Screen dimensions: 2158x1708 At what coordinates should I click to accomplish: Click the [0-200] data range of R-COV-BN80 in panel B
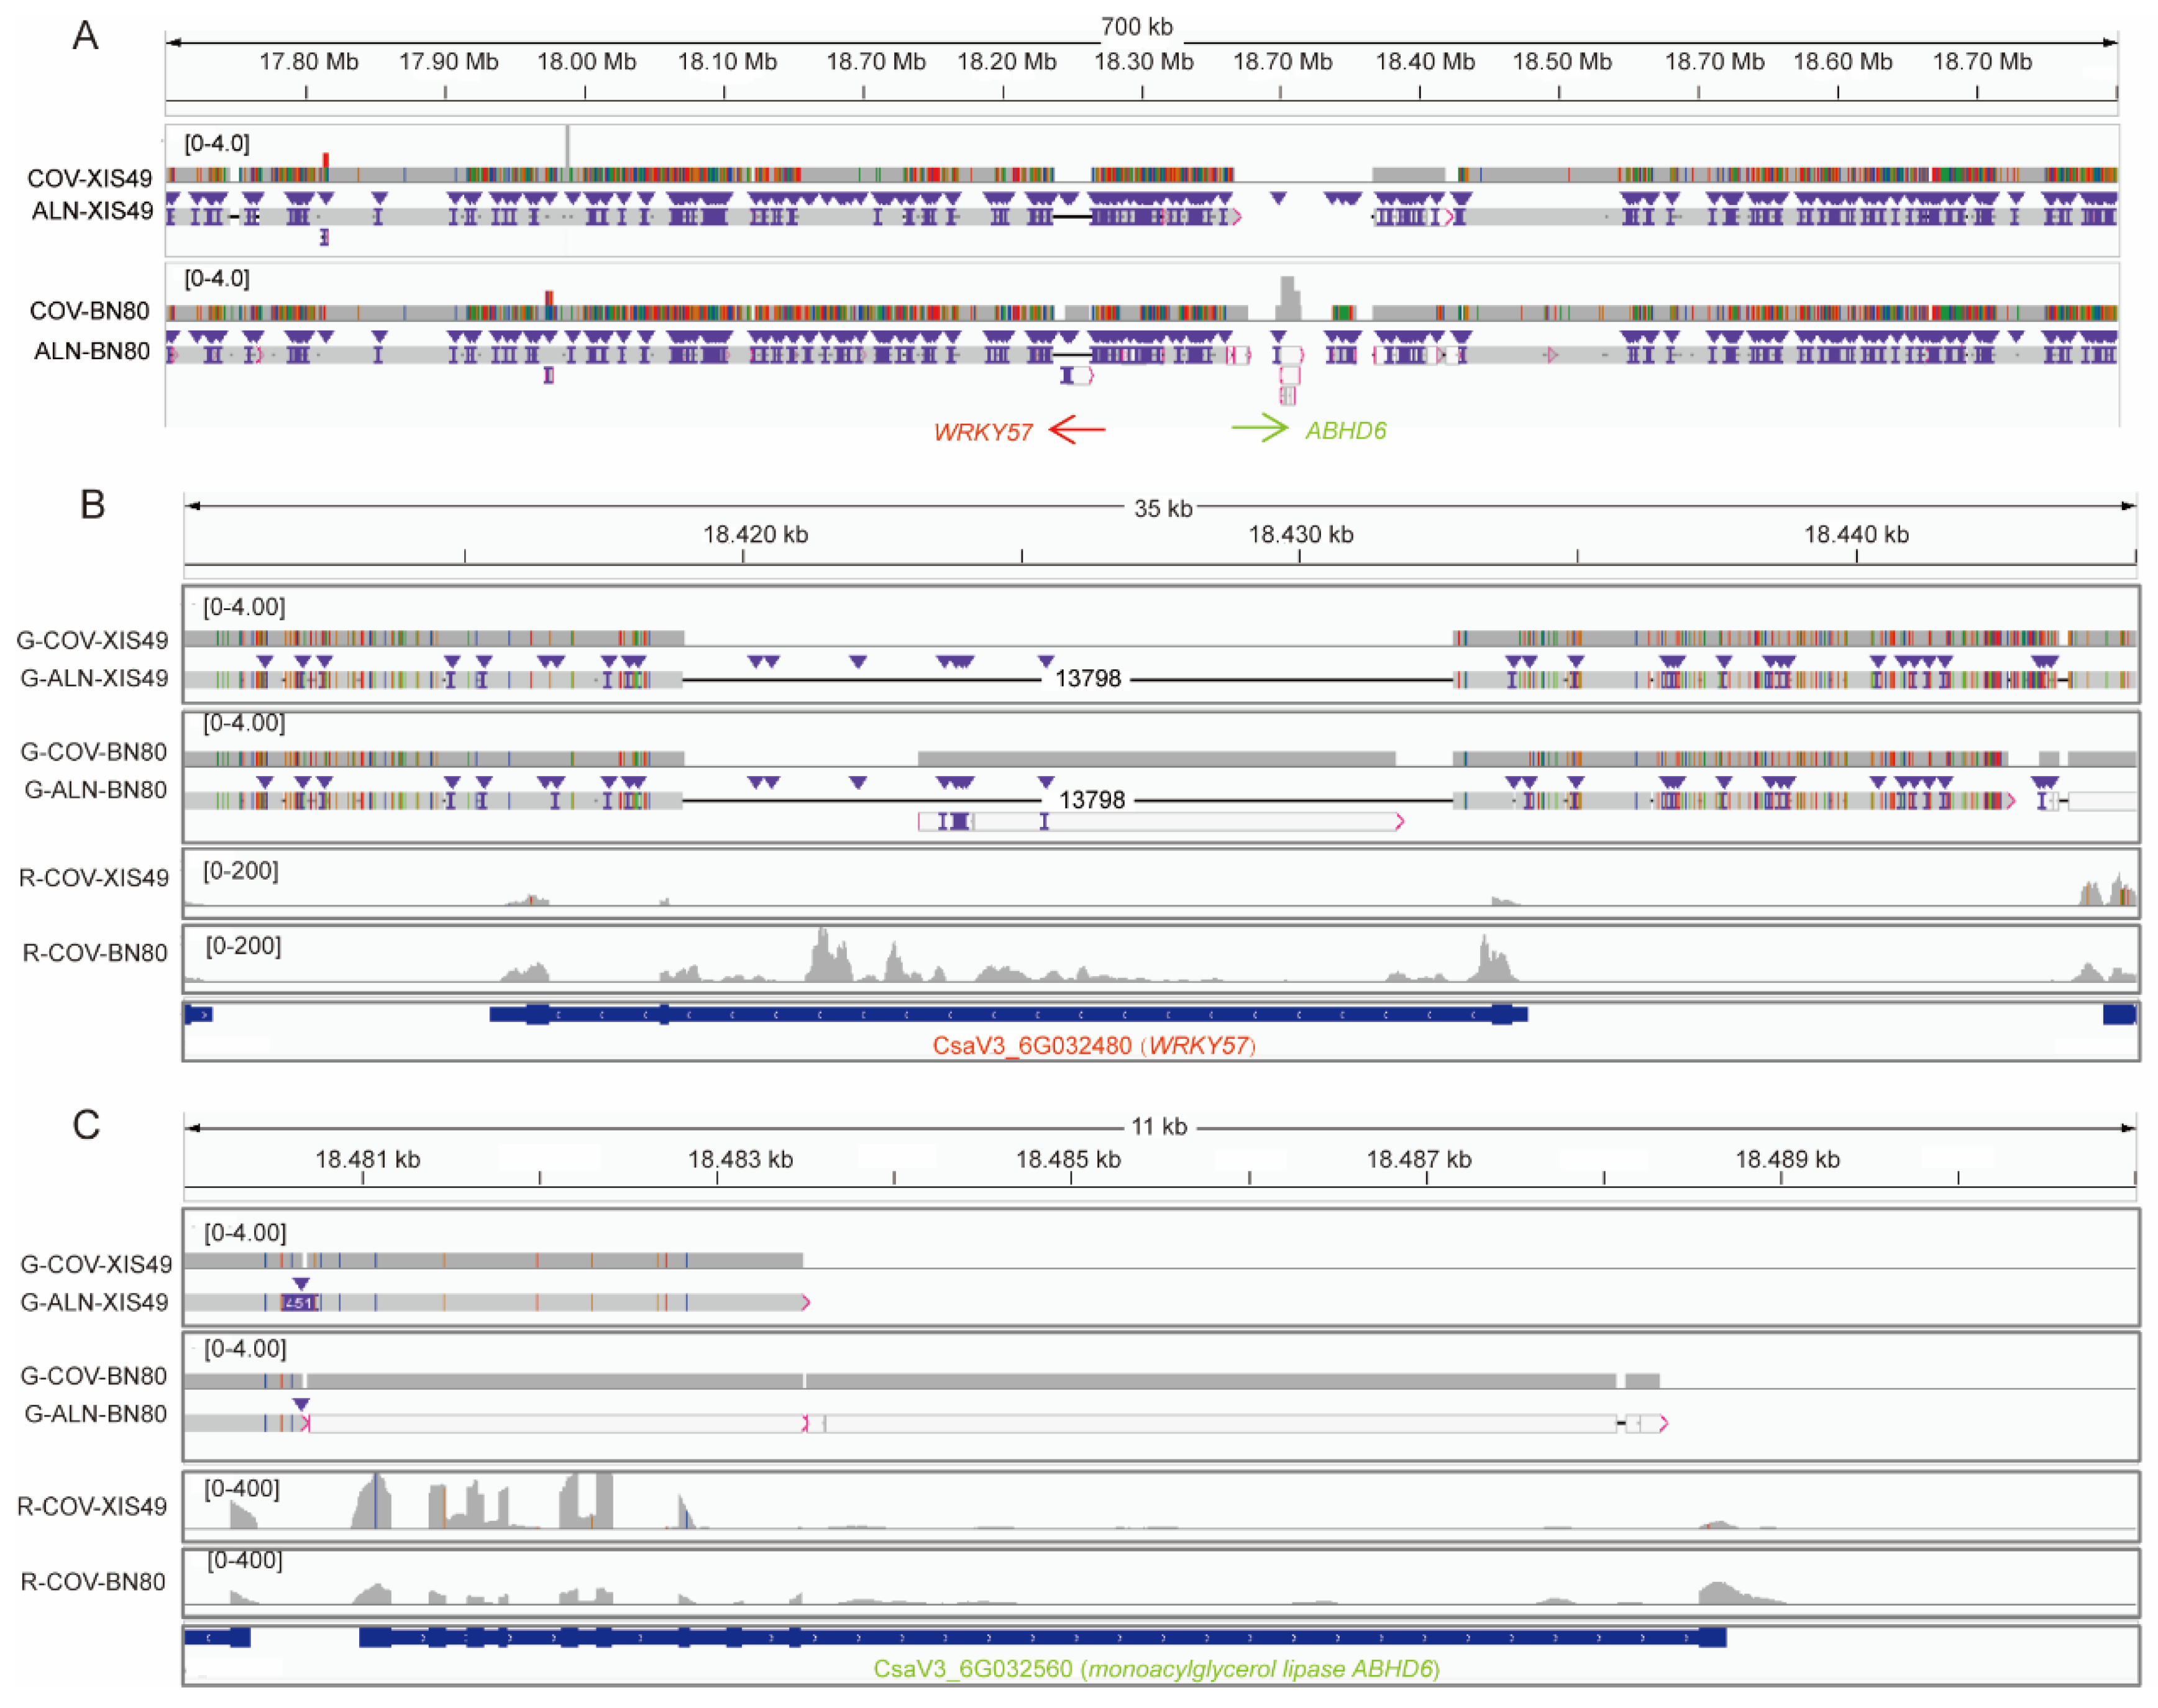[x=243, y=946]
